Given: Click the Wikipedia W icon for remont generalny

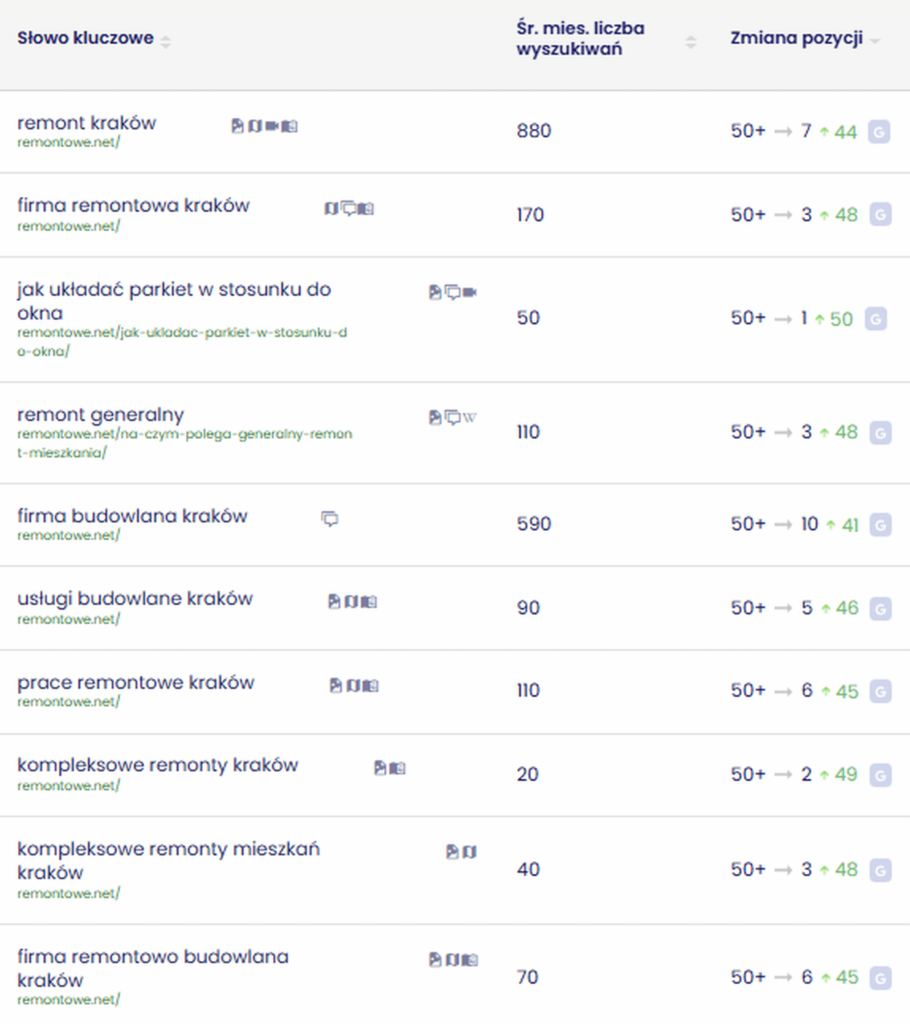Looking at the screenshot, I should tap(470, 417).
